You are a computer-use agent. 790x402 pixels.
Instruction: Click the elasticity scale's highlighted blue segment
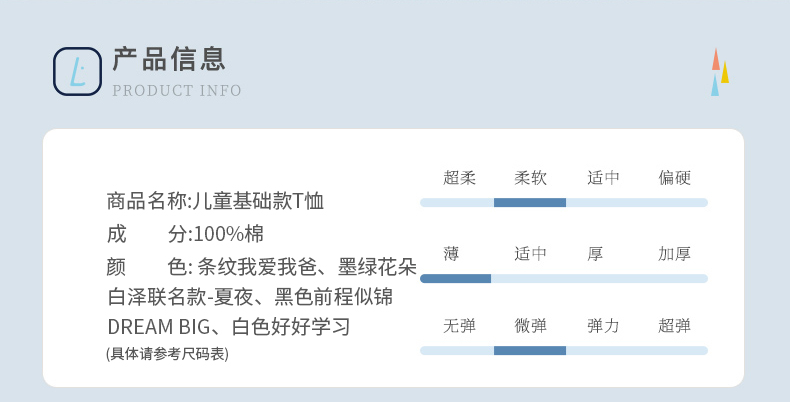coord(530,350)
